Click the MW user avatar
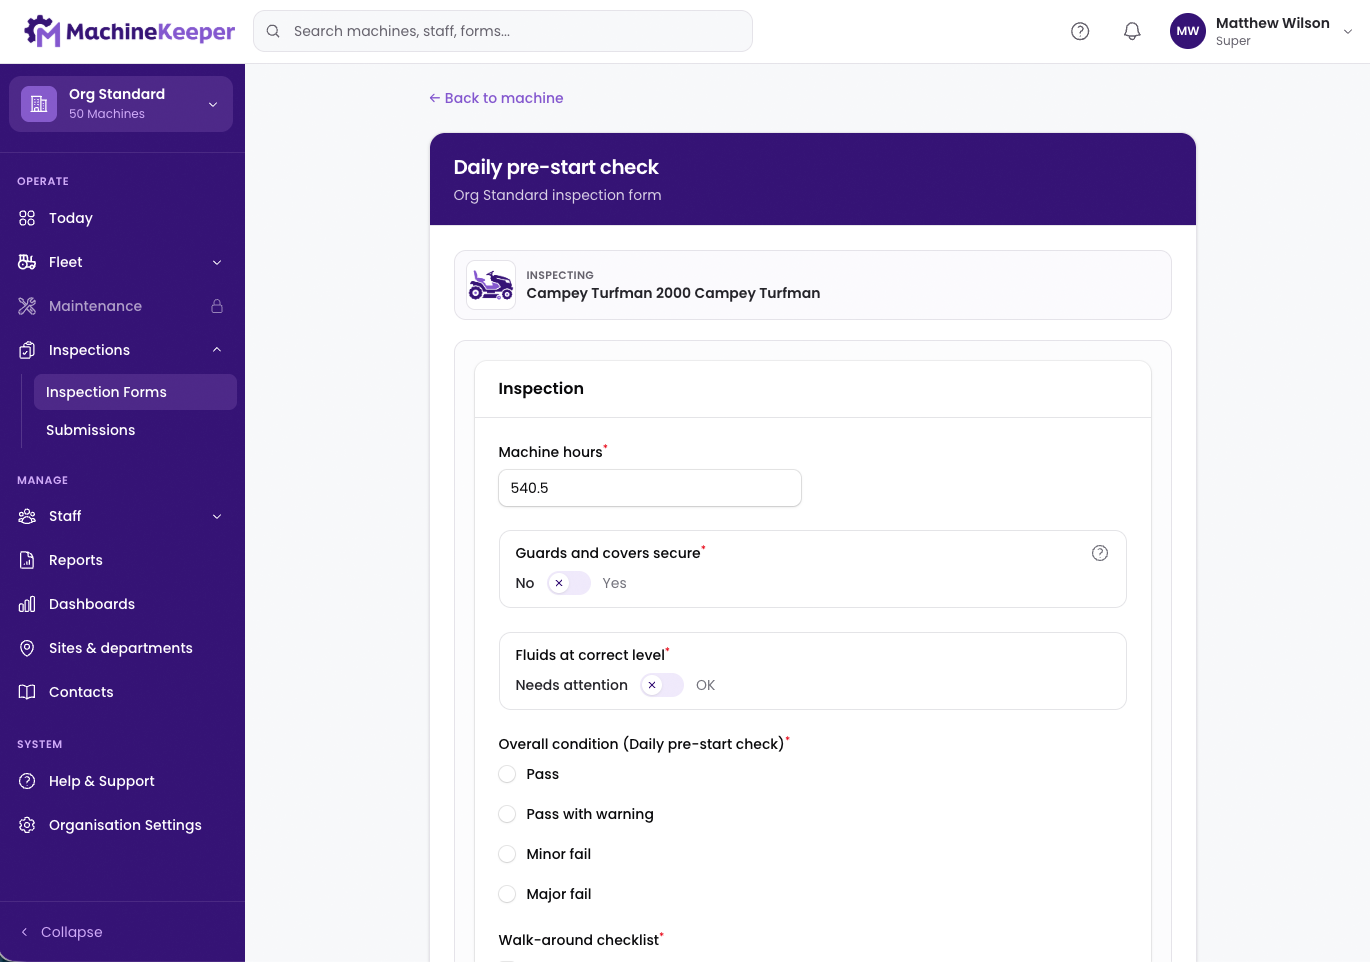The width and height of the screenshot is (1370, 962). (x=1188, y=31)
